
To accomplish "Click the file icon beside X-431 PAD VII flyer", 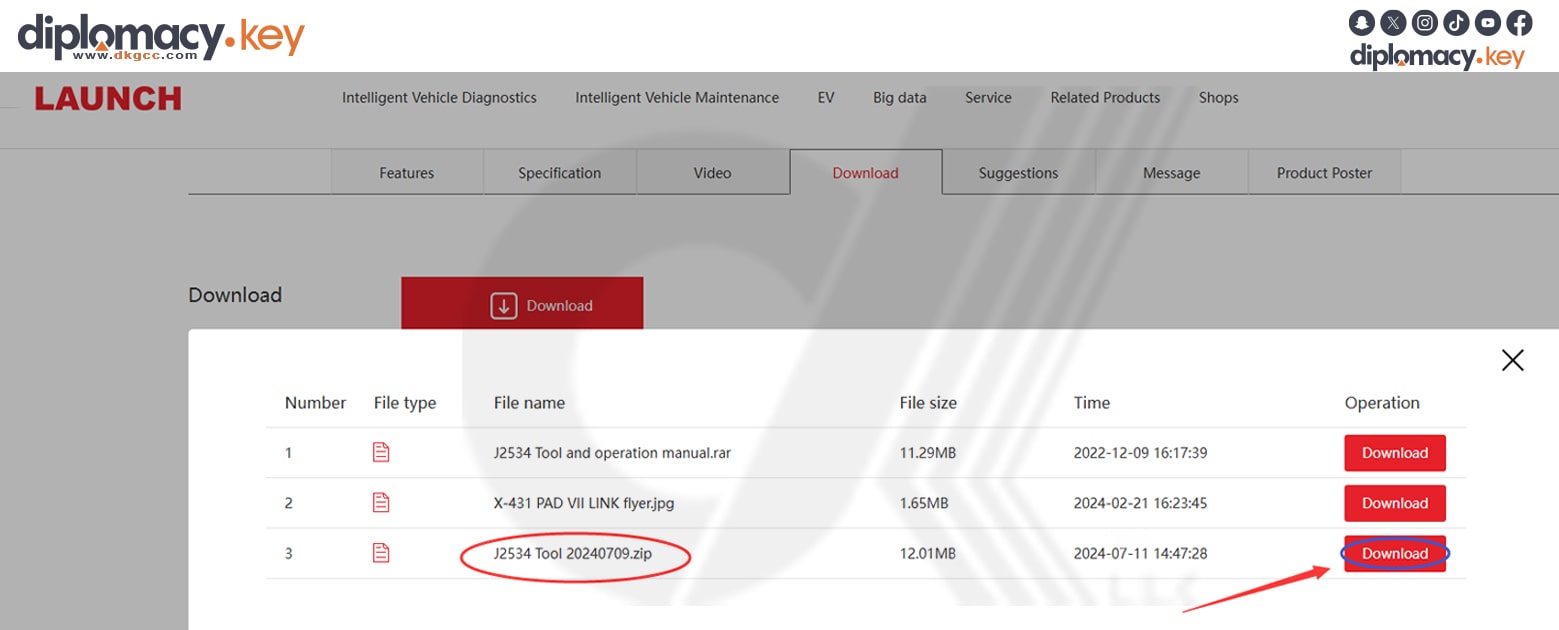I will (x=380, y=503).
